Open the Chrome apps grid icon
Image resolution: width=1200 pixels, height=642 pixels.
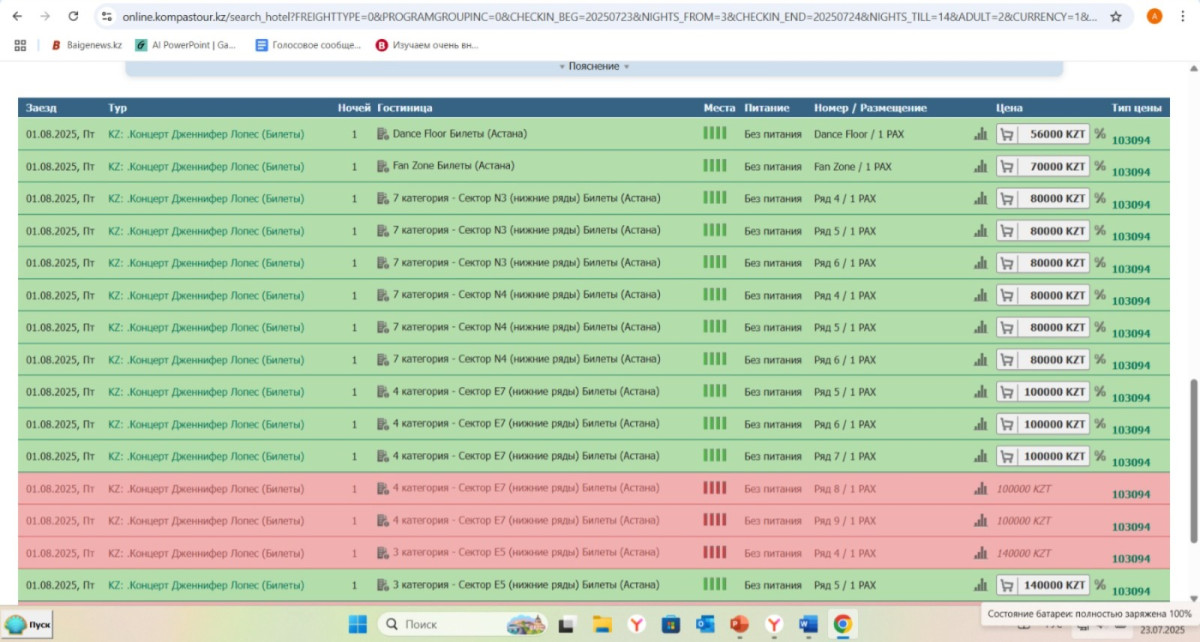[x=20, y=45]
